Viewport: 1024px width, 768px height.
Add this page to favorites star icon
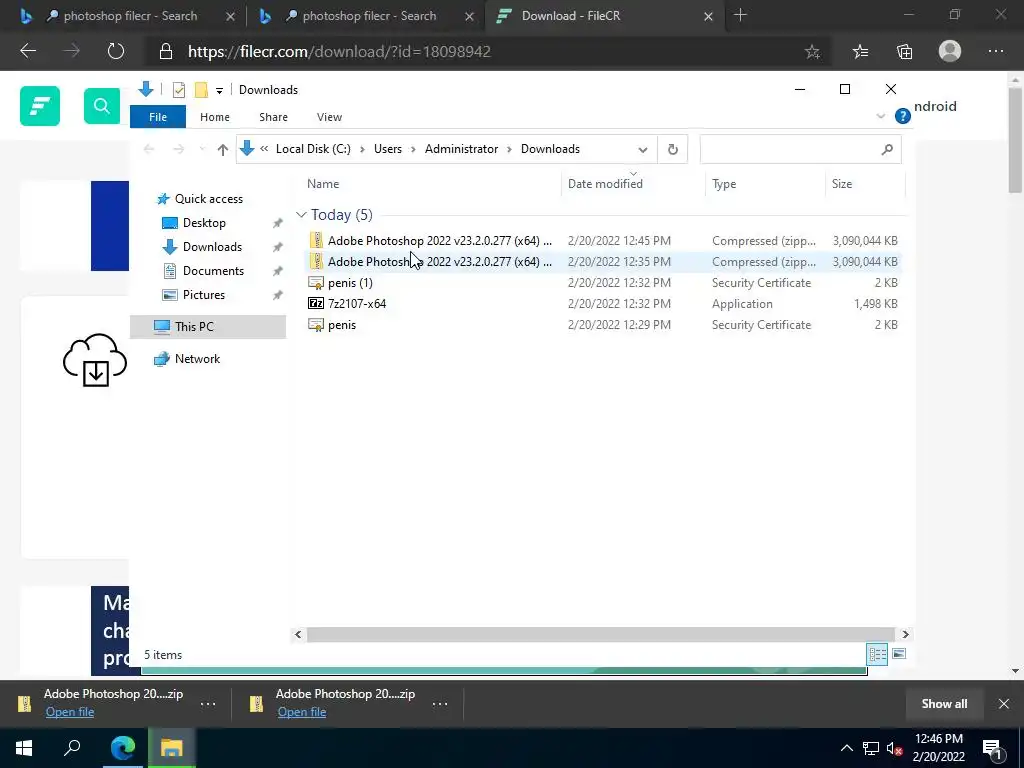point(812,52)
